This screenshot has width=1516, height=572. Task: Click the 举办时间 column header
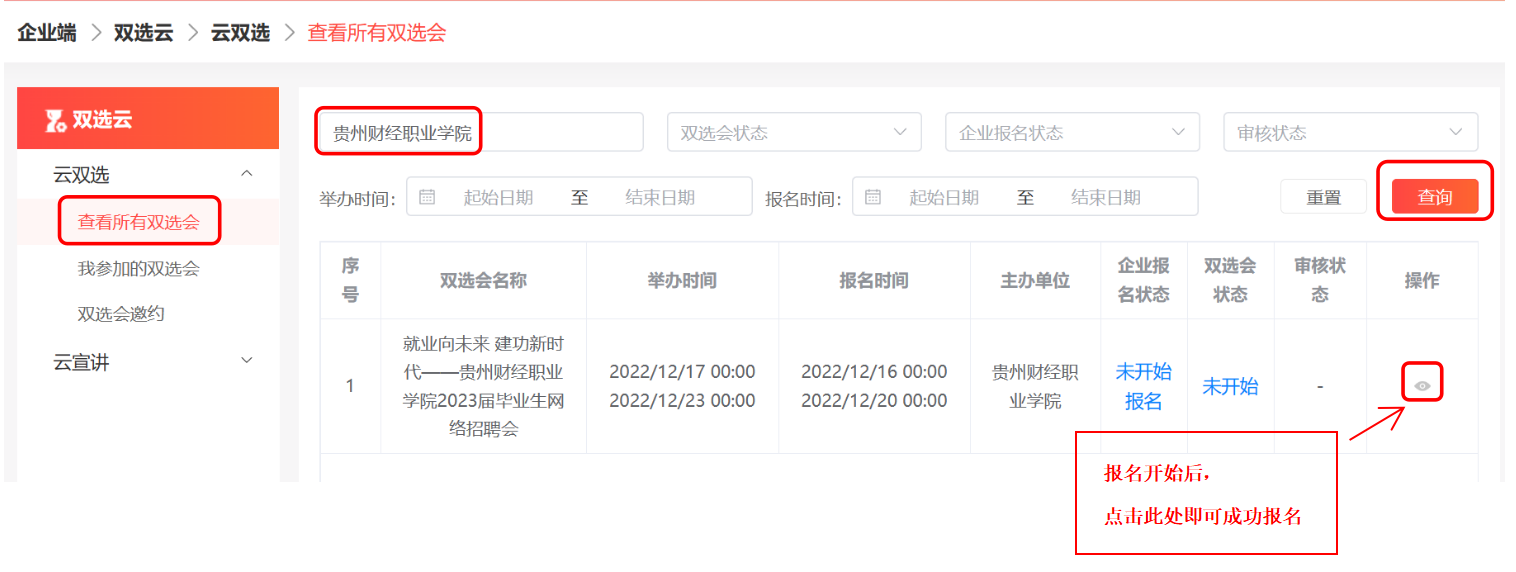pos(682,280)
